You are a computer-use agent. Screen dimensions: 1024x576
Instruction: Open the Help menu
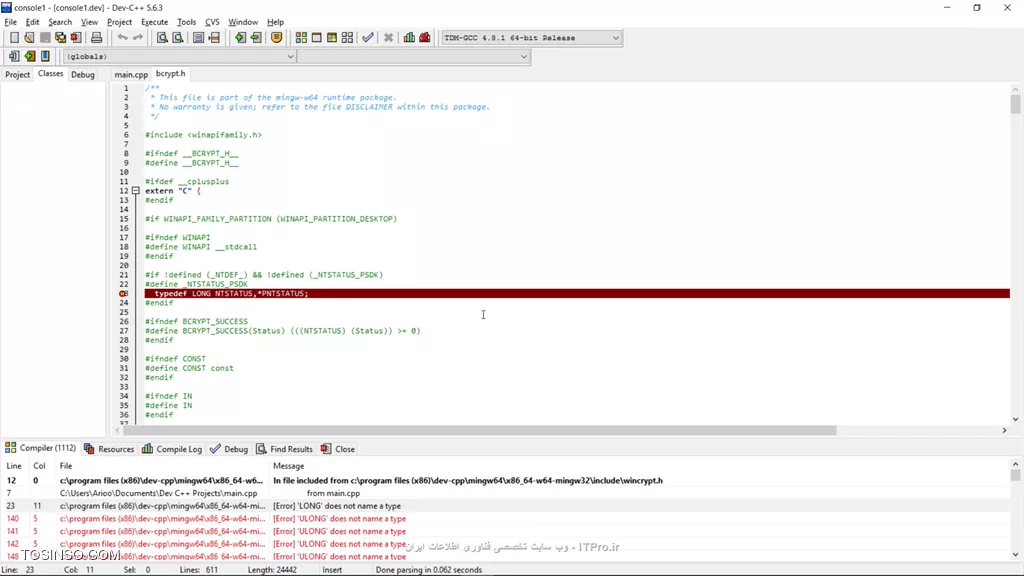[x=276, y=22]
